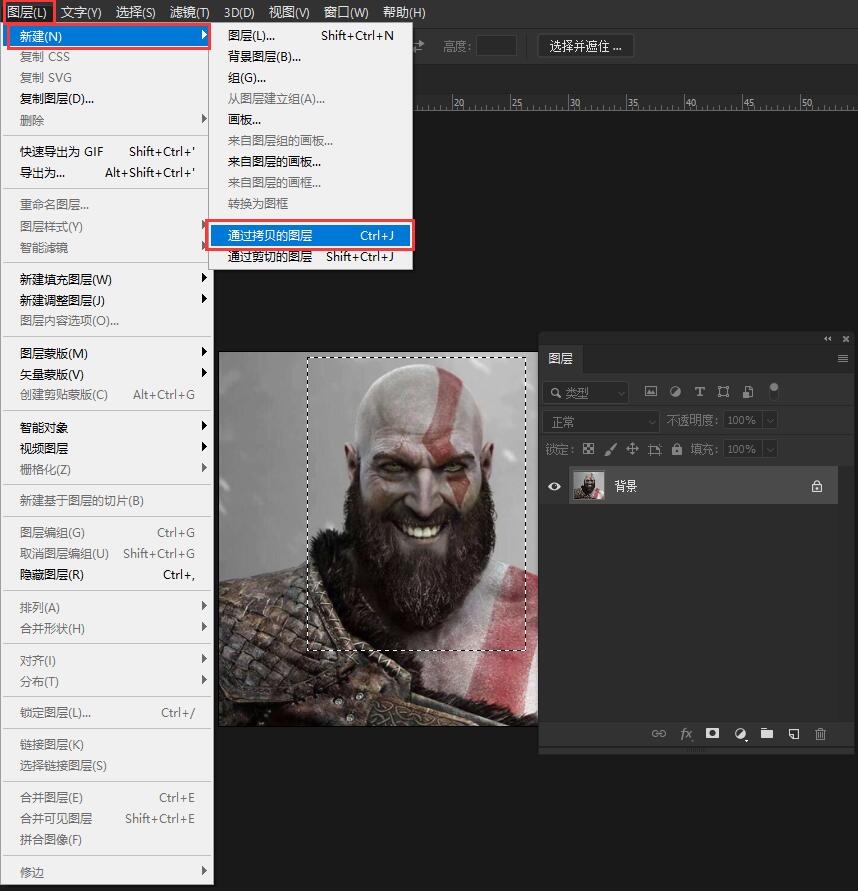
Task: Open the 文字(Y) menu
Action: tap(81, 12)
